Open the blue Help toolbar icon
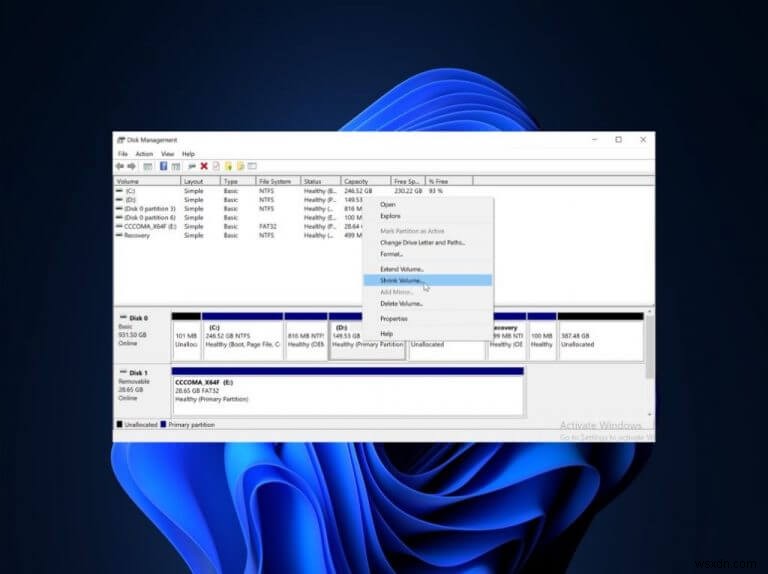Screen dimensions: 768x574 [164, 167]
